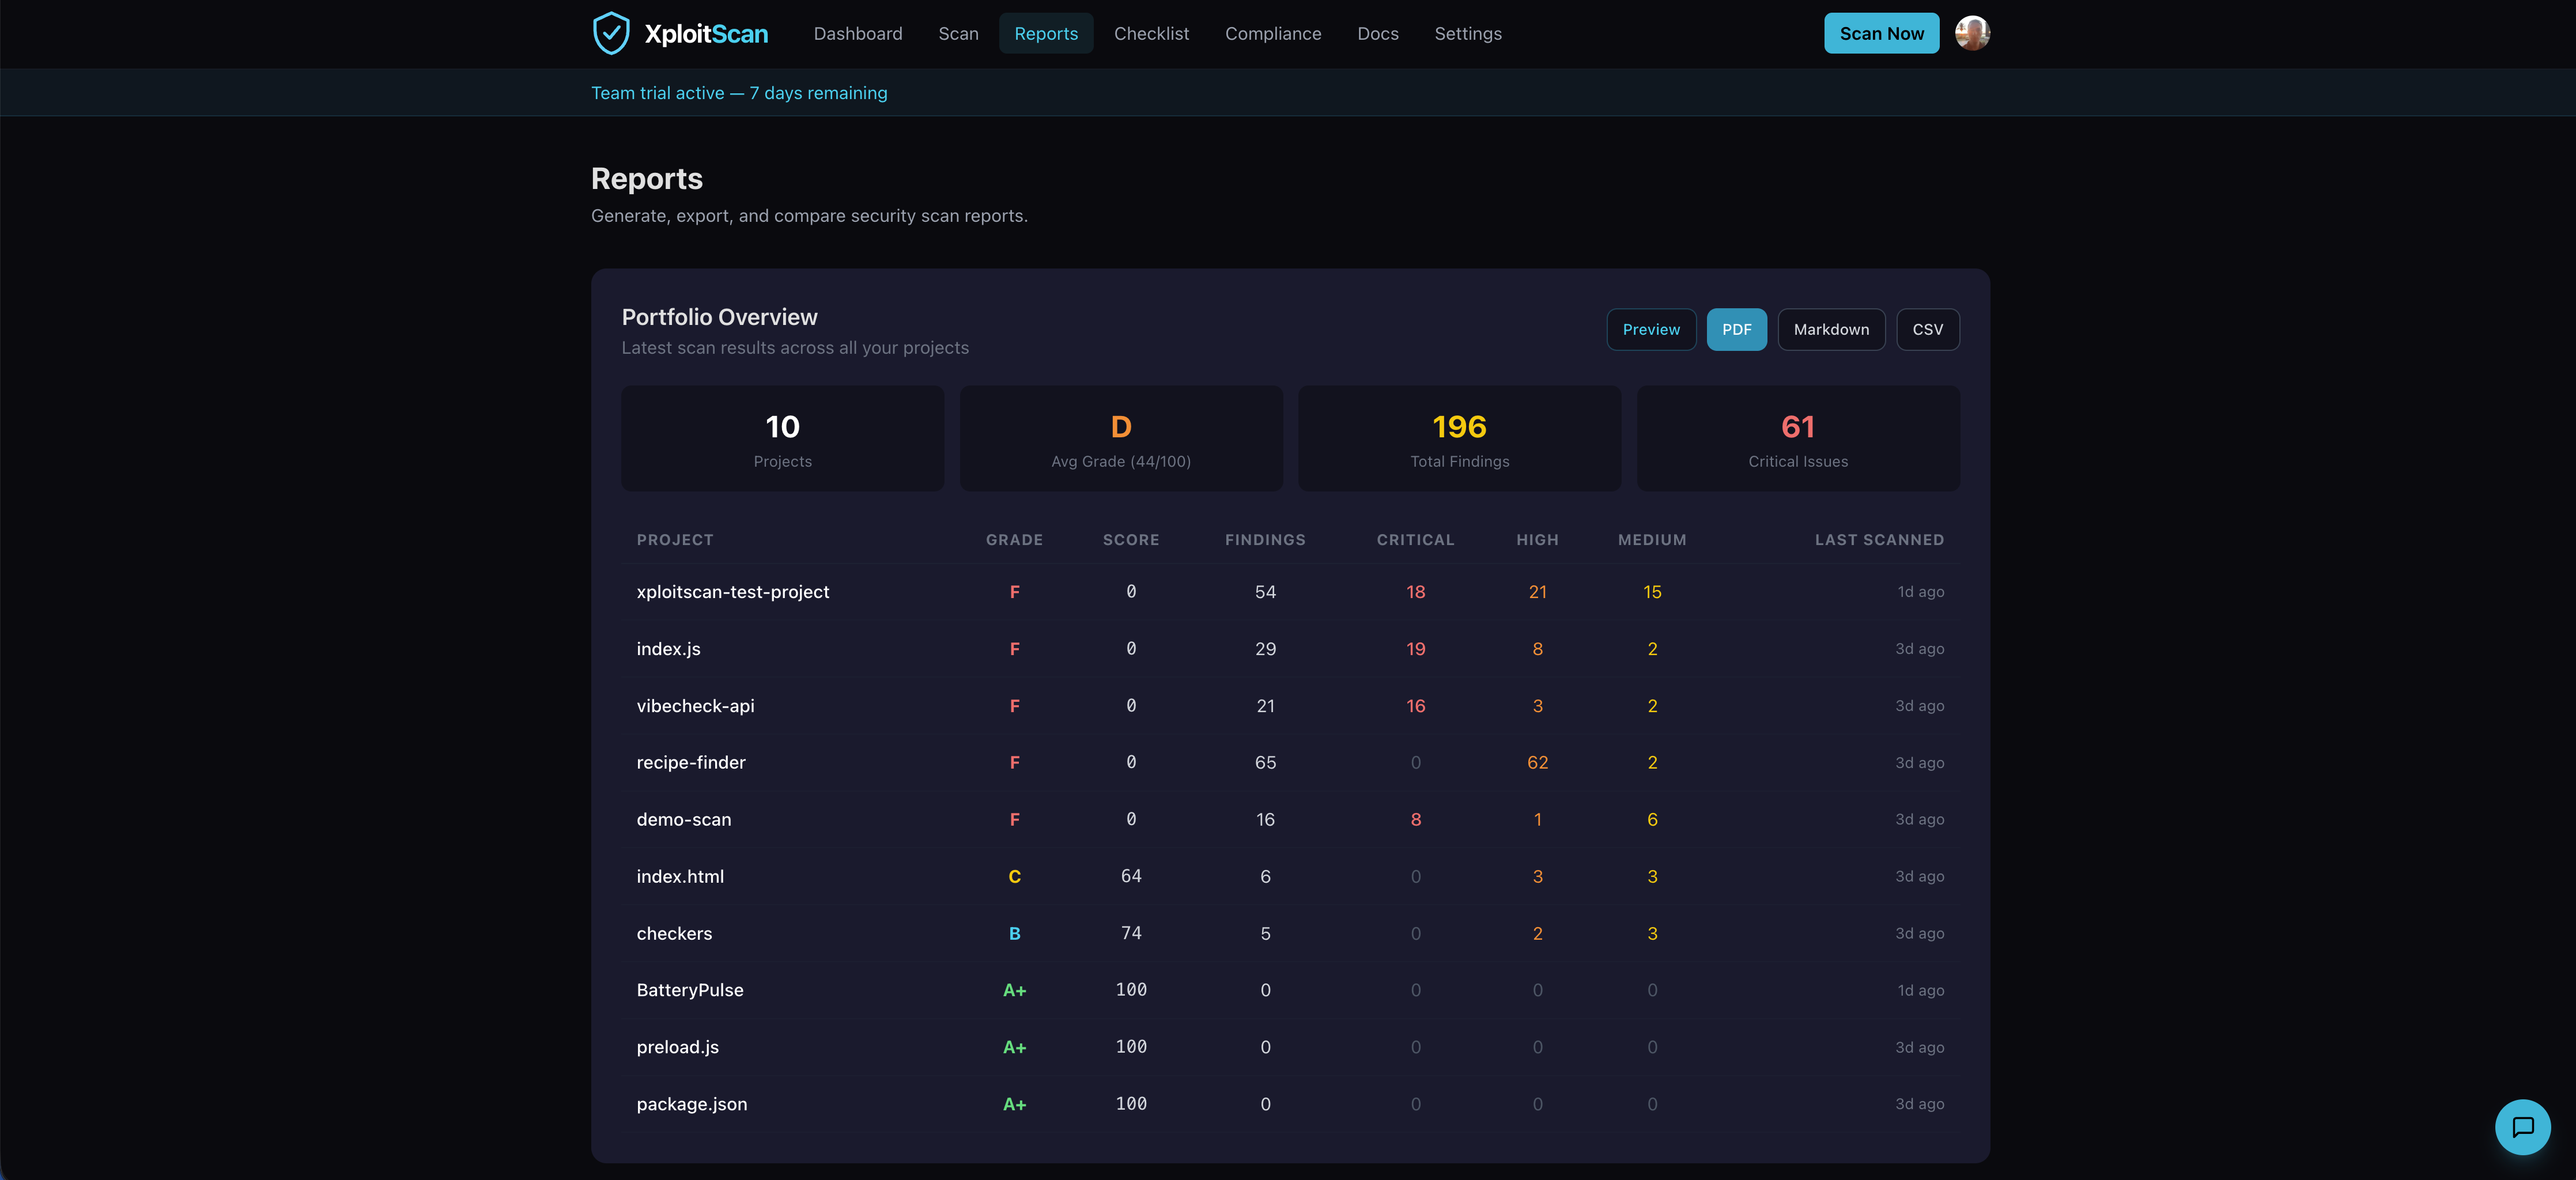Open the user profile avatar
The width and height of the screenshot is (2576, 1180).
point(1972,33)
